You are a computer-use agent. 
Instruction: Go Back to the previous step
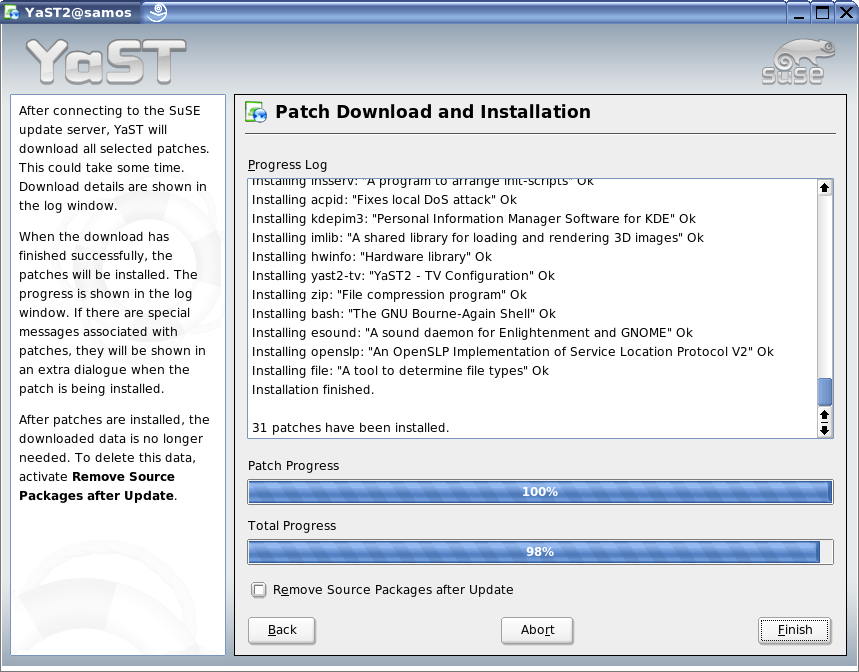(282, 630)
